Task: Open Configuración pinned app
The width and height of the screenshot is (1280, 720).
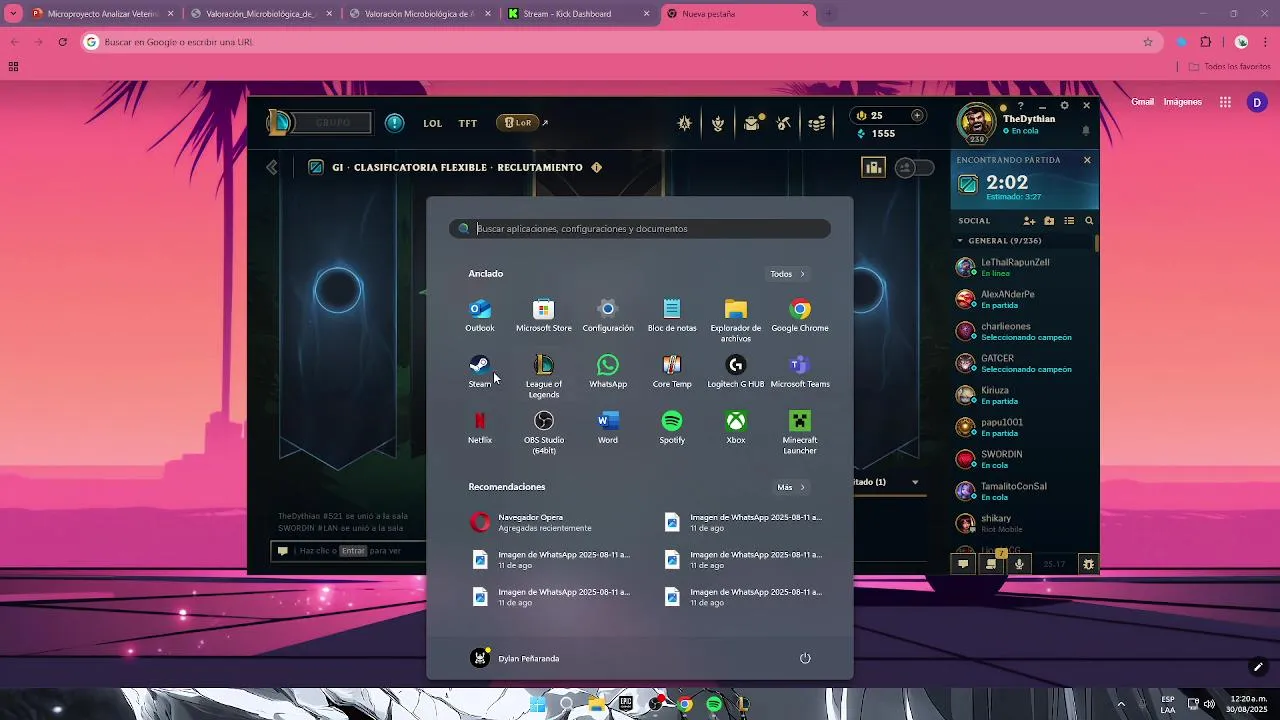Action: tap(608, 316)
